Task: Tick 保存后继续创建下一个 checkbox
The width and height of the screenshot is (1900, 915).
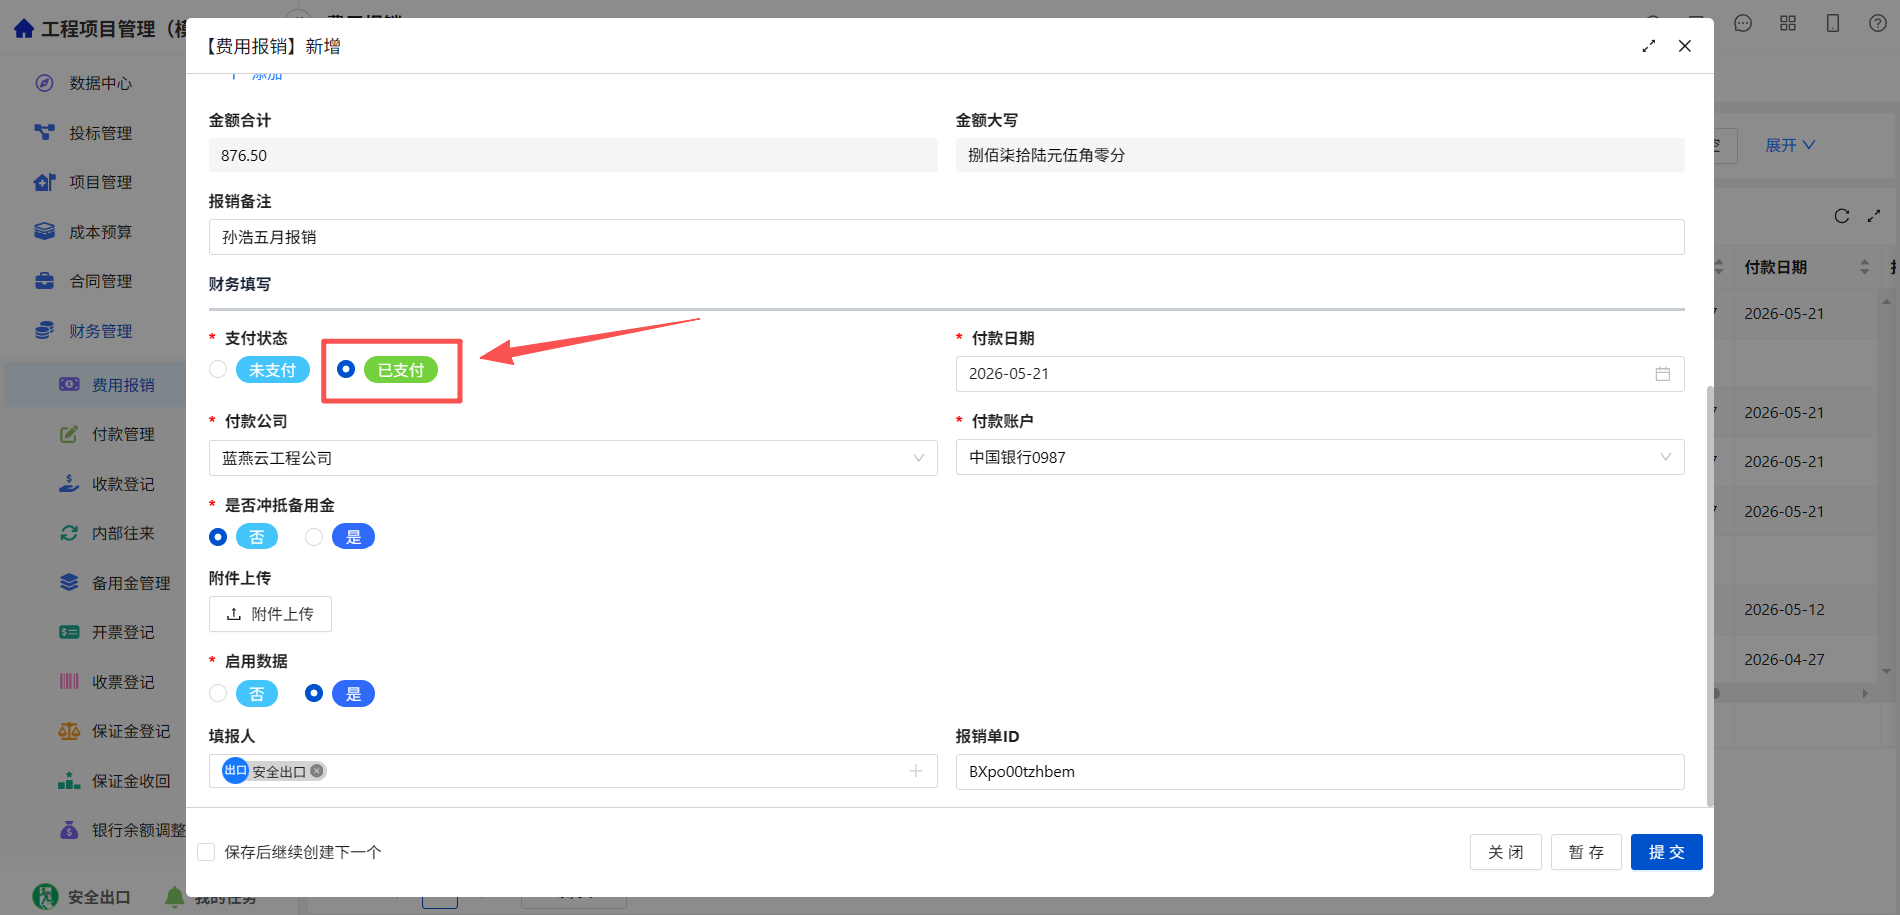Action: tap(206, 852)
